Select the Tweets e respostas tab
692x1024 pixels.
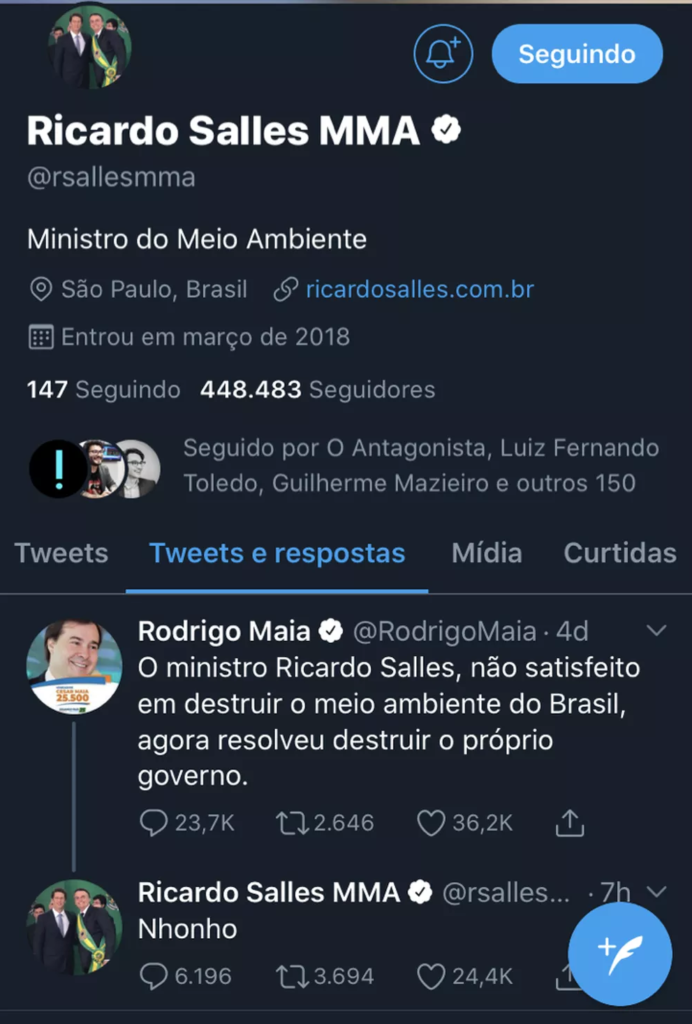click(277, 553)
